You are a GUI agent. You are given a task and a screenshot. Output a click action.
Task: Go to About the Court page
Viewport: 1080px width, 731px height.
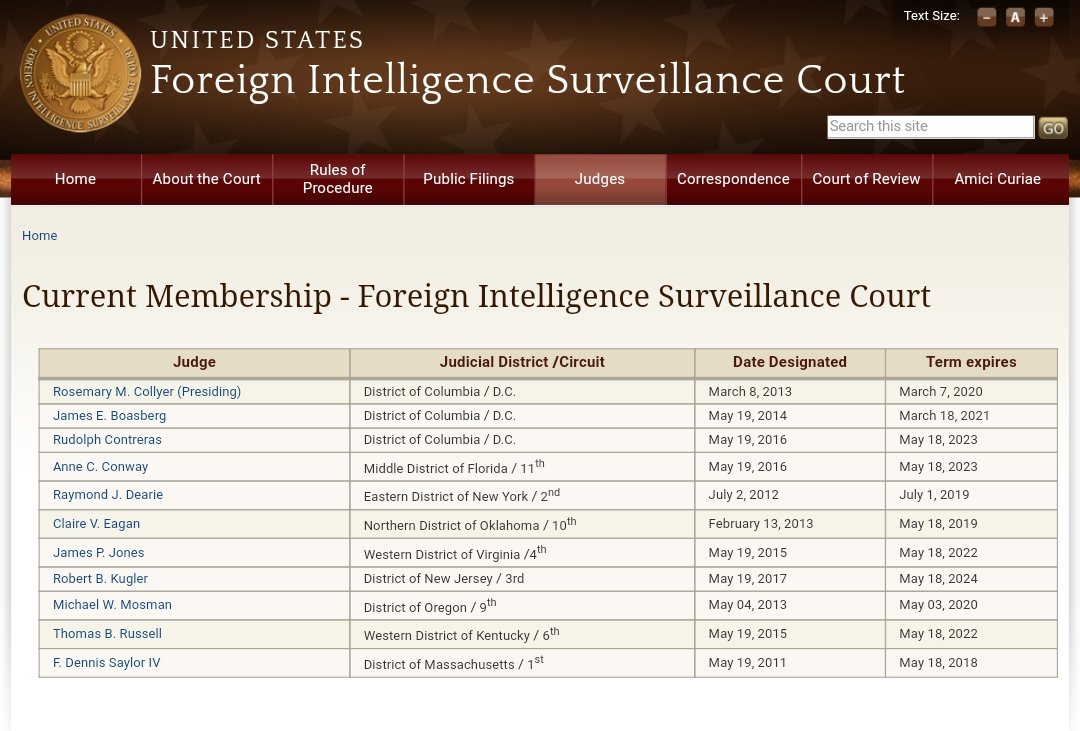(206, 179)
